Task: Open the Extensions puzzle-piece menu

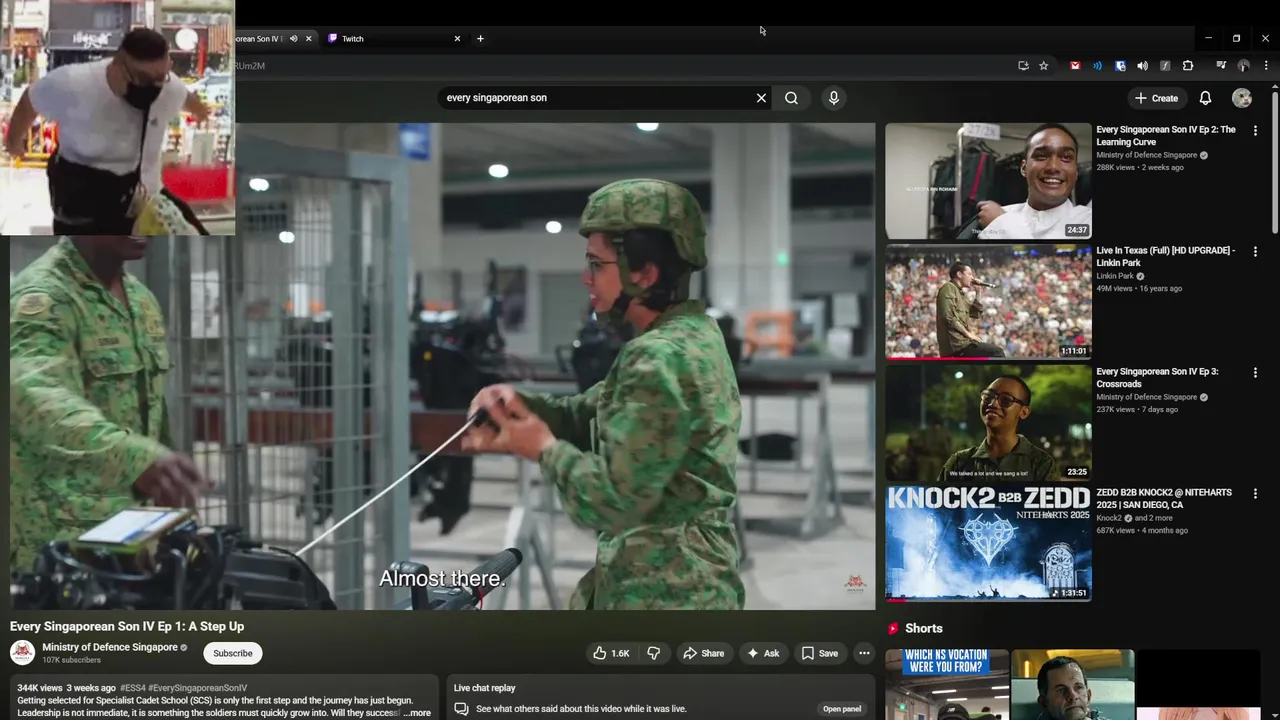Action: coord(1188,66)
